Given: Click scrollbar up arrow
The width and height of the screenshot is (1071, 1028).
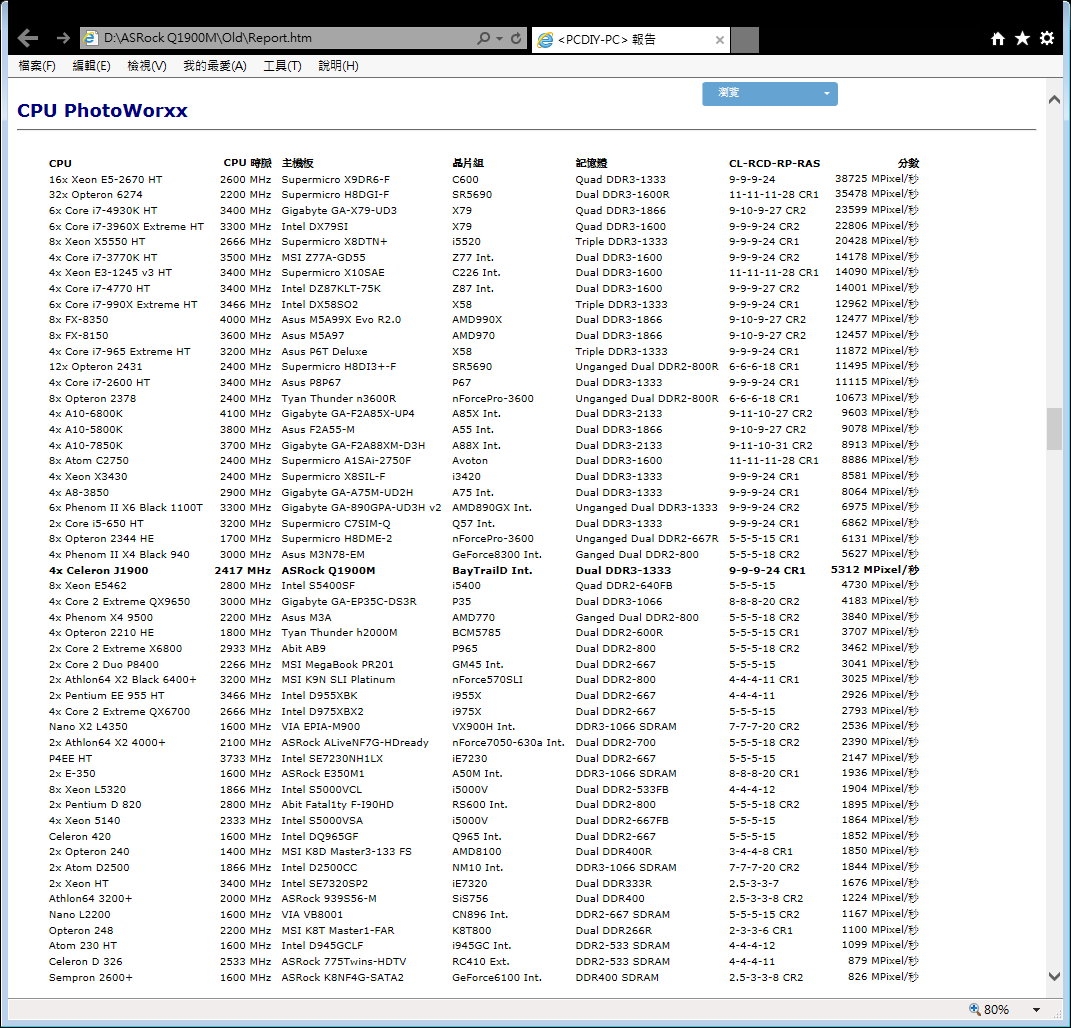Looking at the screenshot, I should pyautogui.click(x=1054, y=100).
